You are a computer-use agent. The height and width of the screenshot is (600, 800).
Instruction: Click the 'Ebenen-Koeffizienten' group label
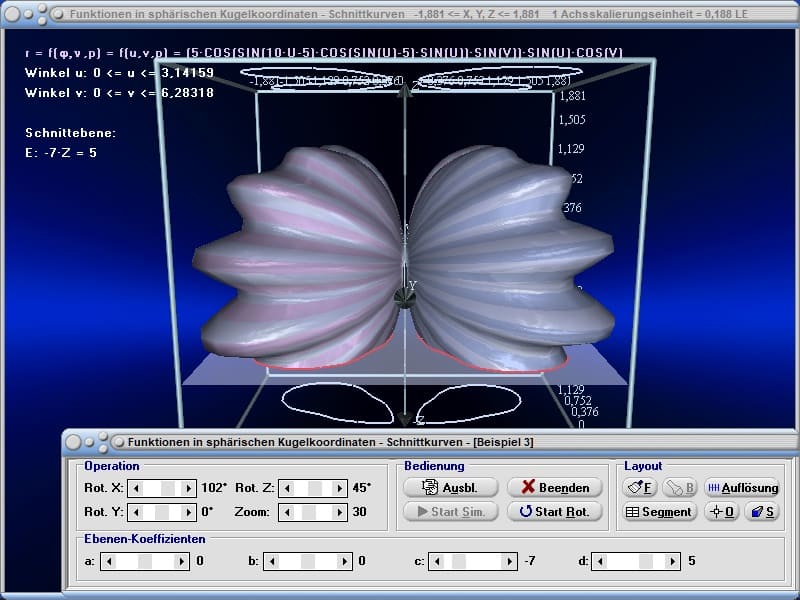(145, 539)
